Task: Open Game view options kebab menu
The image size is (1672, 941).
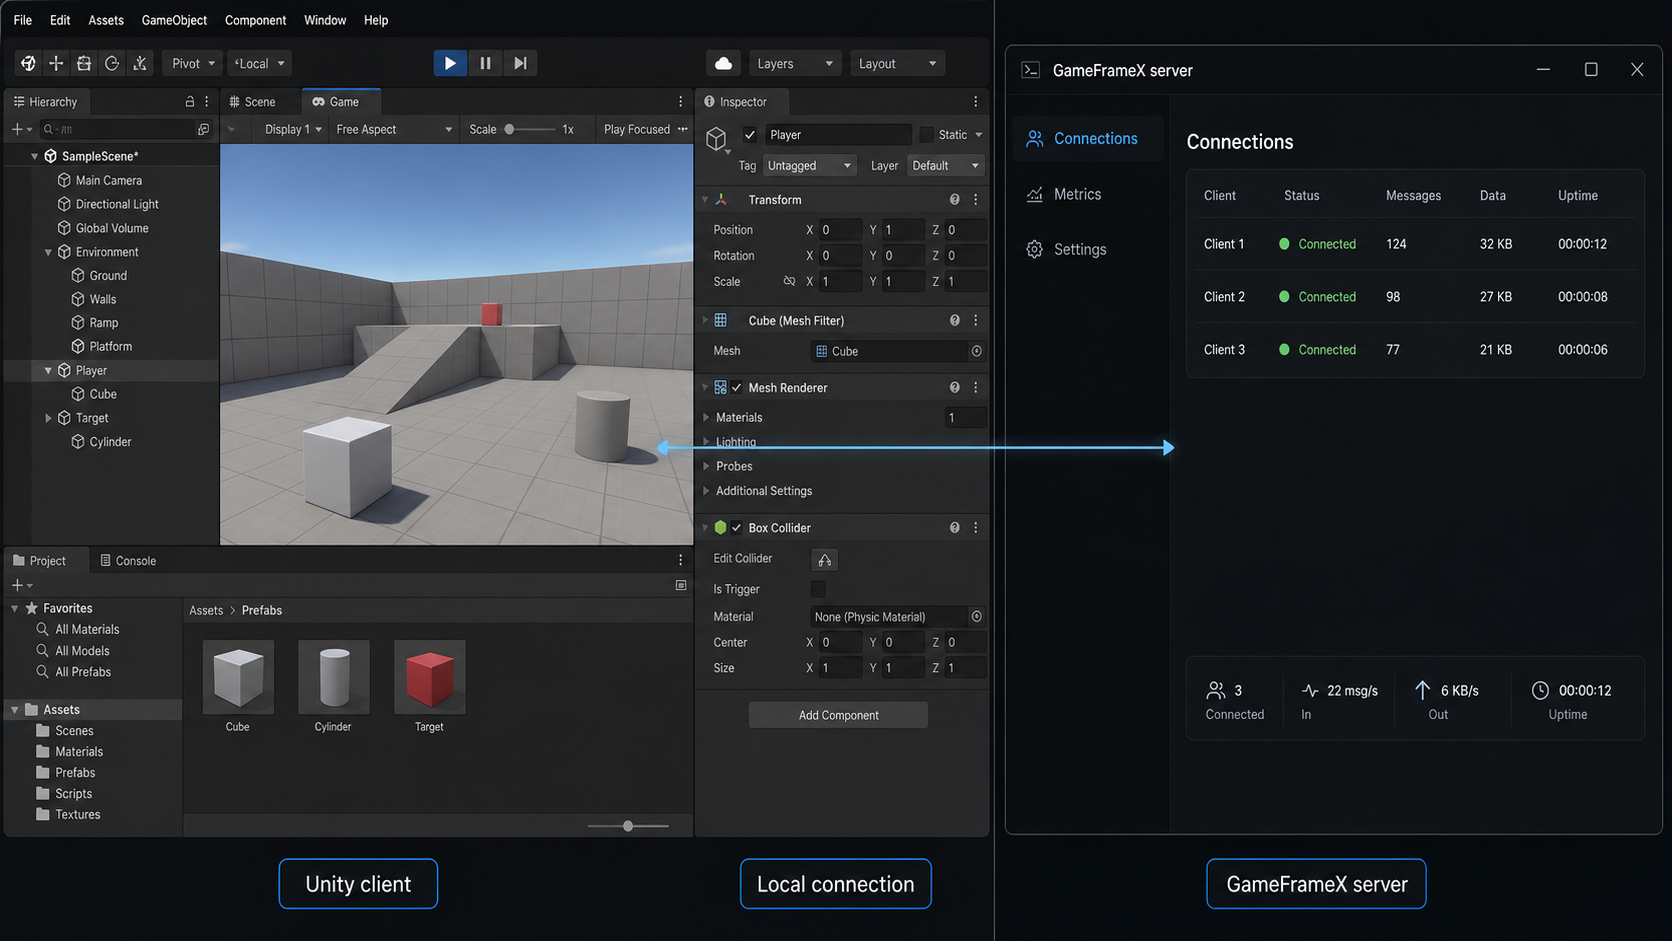Action: (x=681, y=102)
